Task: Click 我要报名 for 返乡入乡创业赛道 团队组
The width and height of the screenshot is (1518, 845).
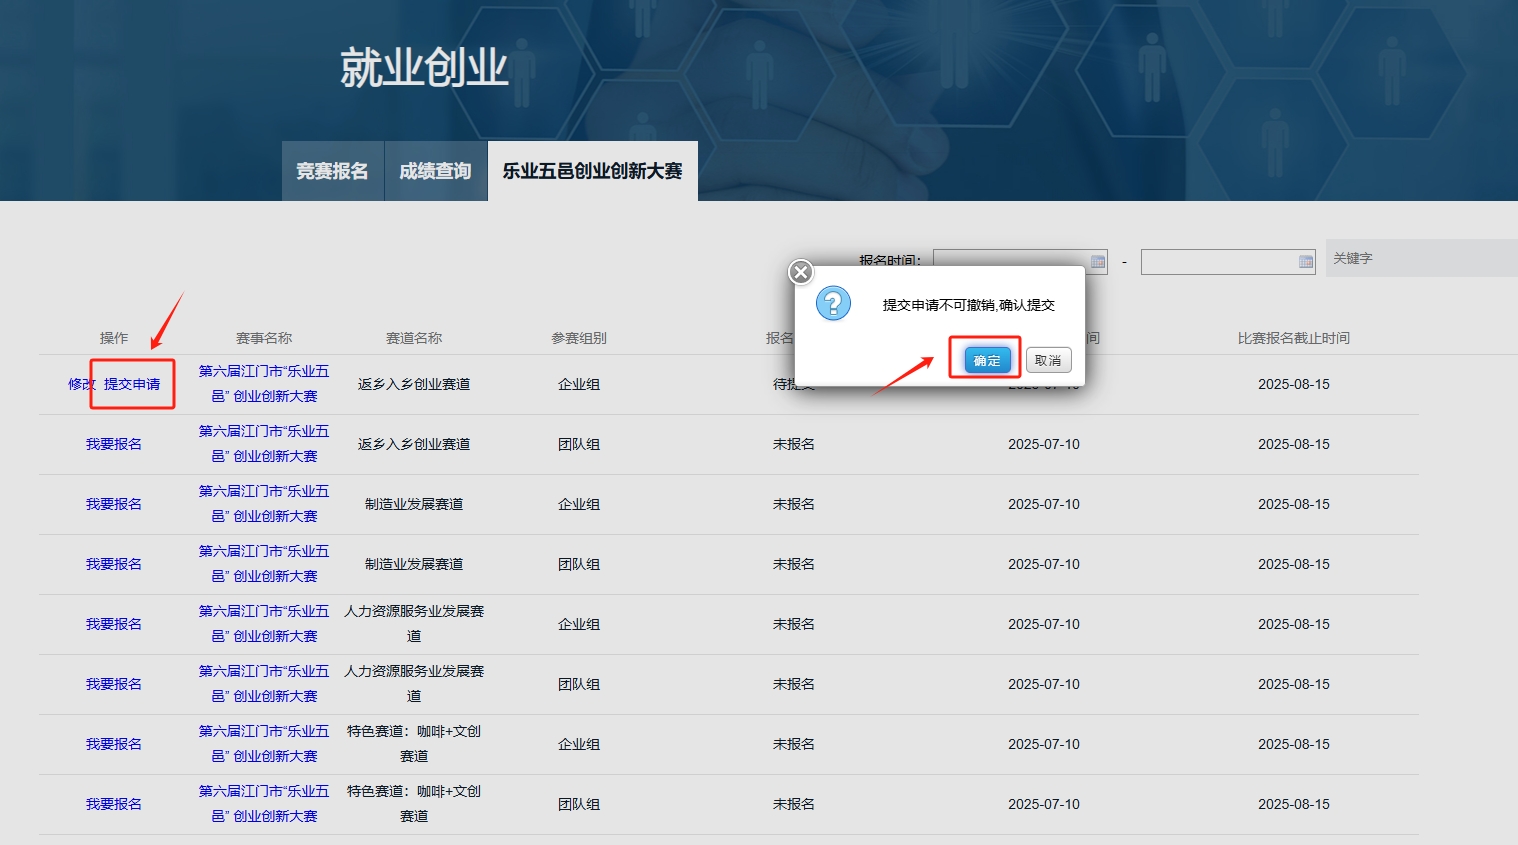Action: [x=114, y=444]
